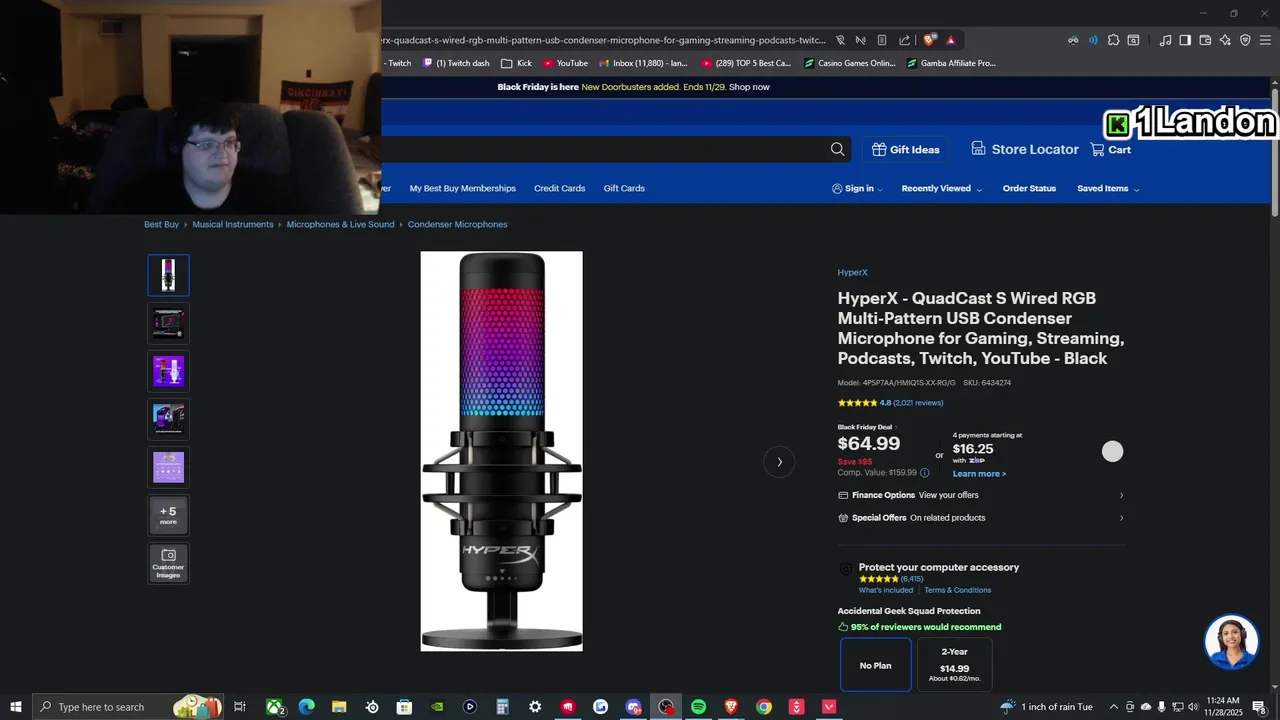This screenshot has height=720, width=1280.
Task: Select the first microphone thumbnail
Action: pos(168,275)
